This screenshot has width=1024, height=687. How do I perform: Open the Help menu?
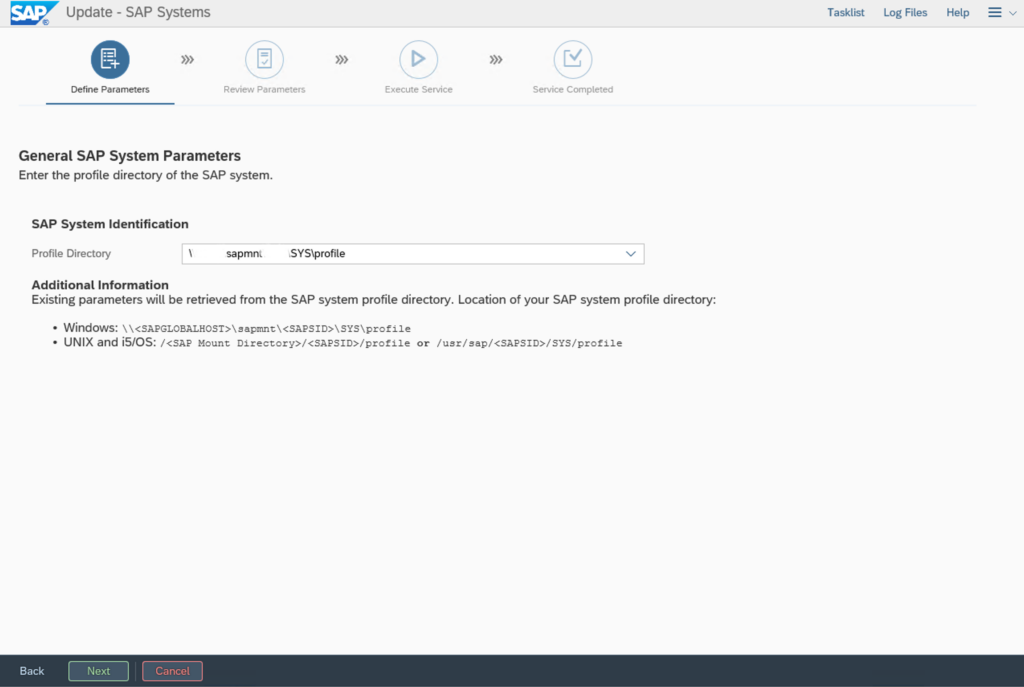[x=957, y=12]
